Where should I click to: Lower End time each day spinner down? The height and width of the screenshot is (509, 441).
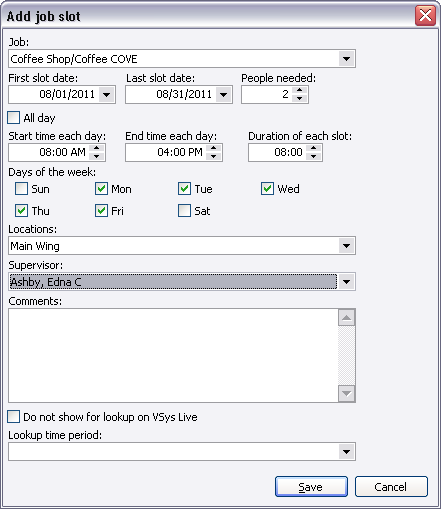click(x=214, y=156)
